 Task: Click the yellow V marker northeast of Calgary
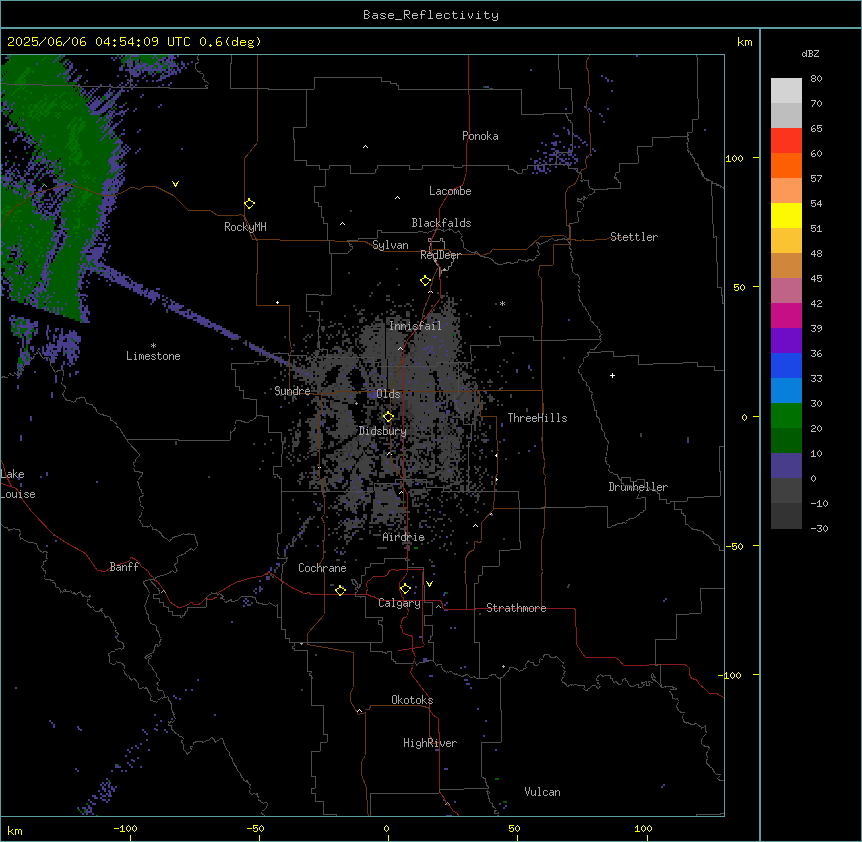click(x=429, y=584)
